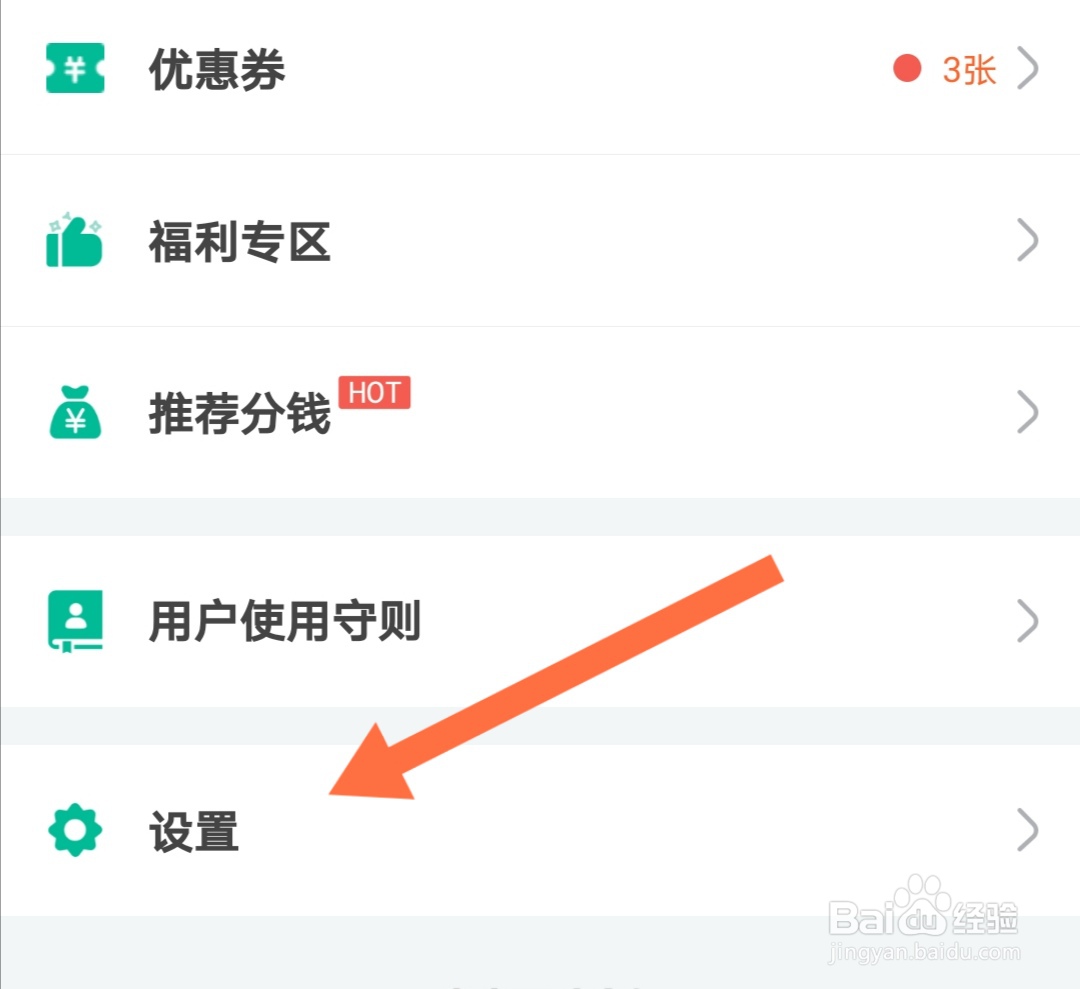1080x989 pixels.
Task: Expand 推荐分钱 using its right chevron
Action: click(x=1028, y=412)
